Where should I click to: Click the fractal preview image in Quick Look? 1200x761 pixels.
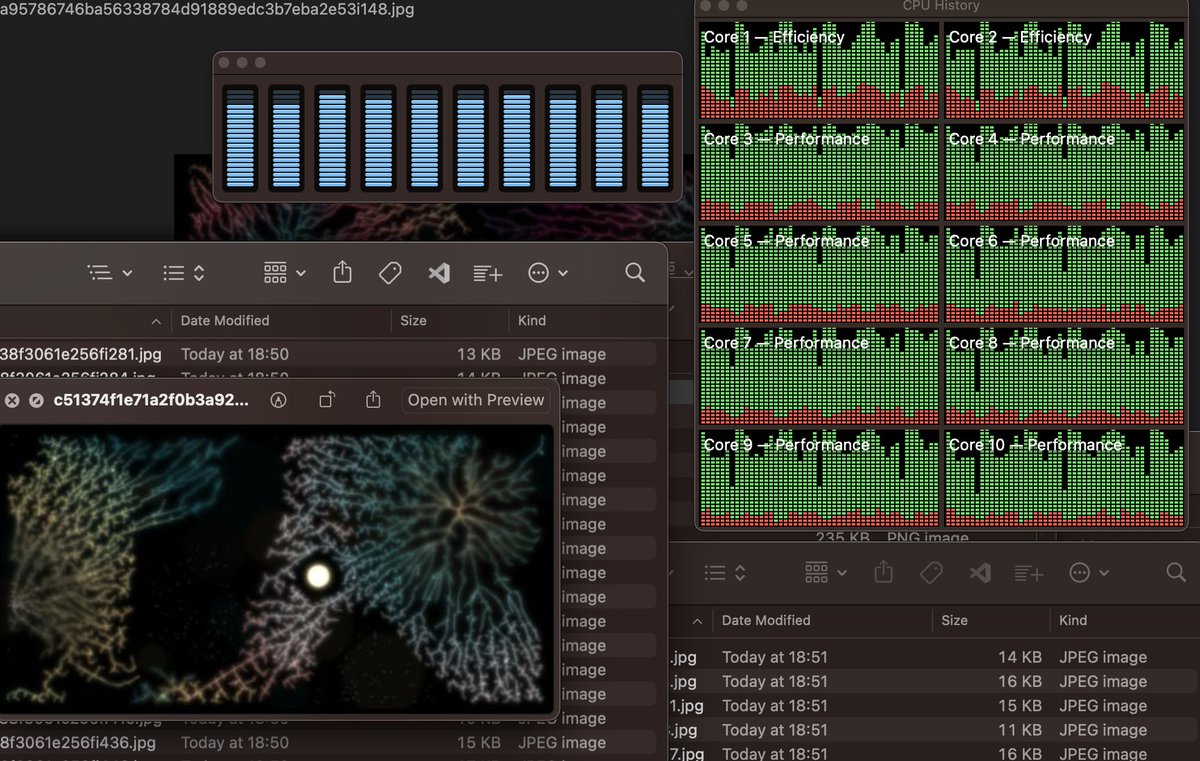tap(276, 568)
